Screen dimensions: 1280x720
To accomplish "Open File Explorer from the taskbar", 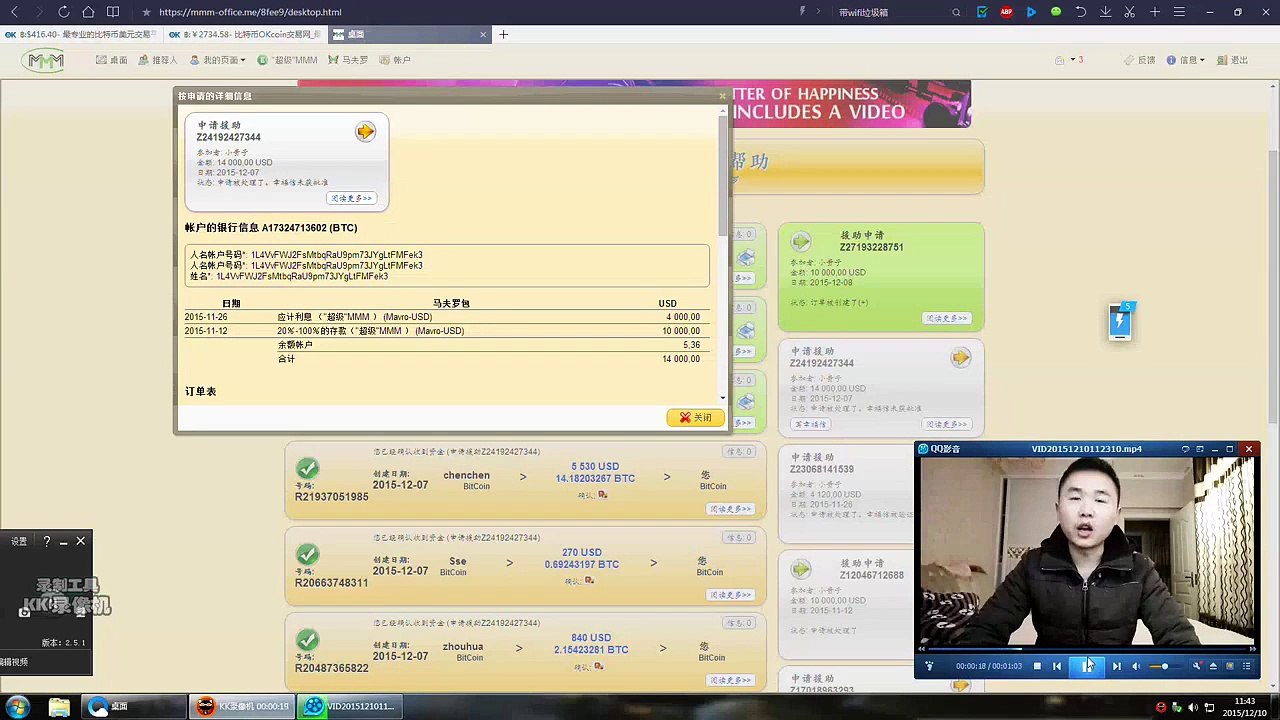I will pos(59,707).
